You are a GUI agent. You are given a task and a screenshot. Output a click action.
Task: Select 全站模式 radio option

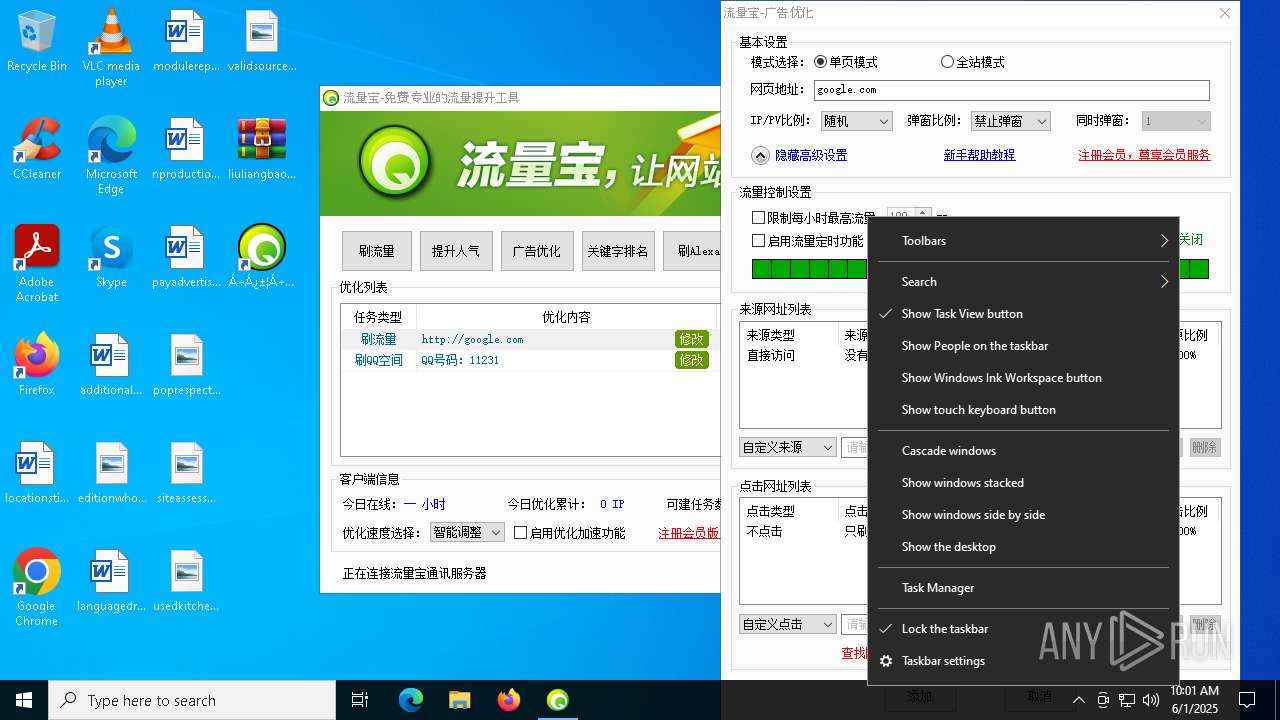(x=973, y=62)
